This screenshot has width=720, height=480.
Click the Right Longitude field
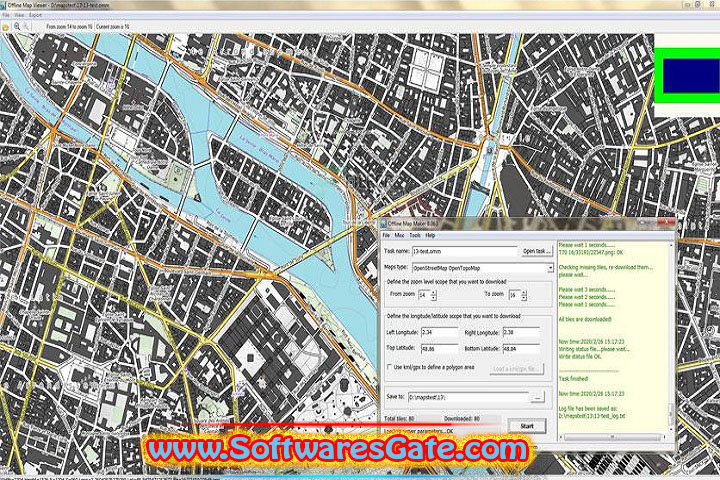(x=521, y=332)
